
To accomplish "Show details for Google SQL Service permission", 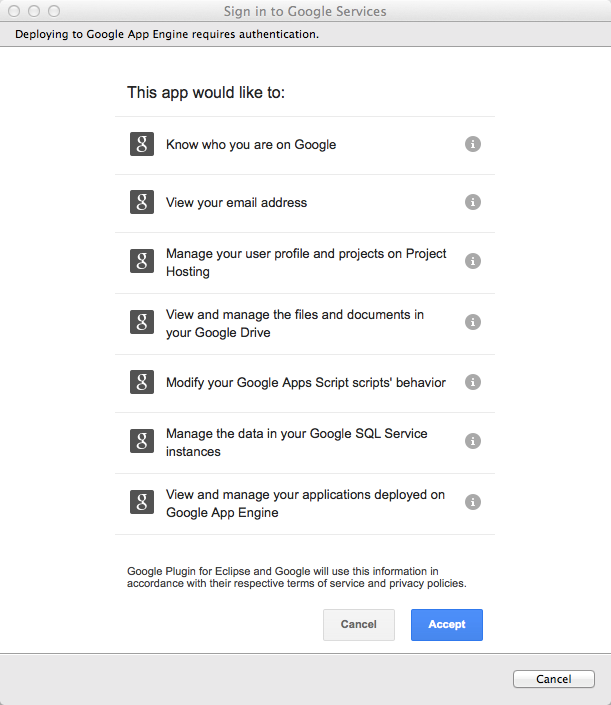I will [x=473, y=441].
